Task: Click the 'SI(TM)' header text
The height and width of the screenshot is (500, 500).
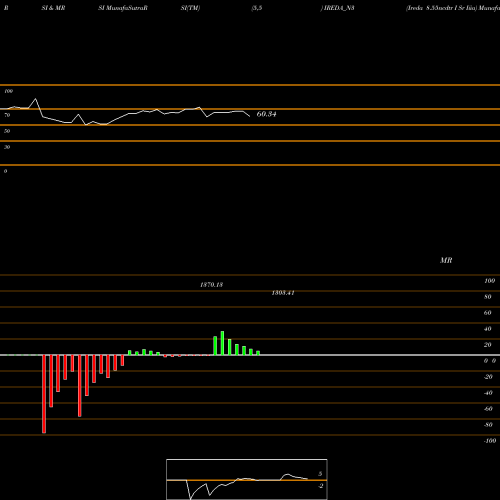Action: [x=190, y=8]
